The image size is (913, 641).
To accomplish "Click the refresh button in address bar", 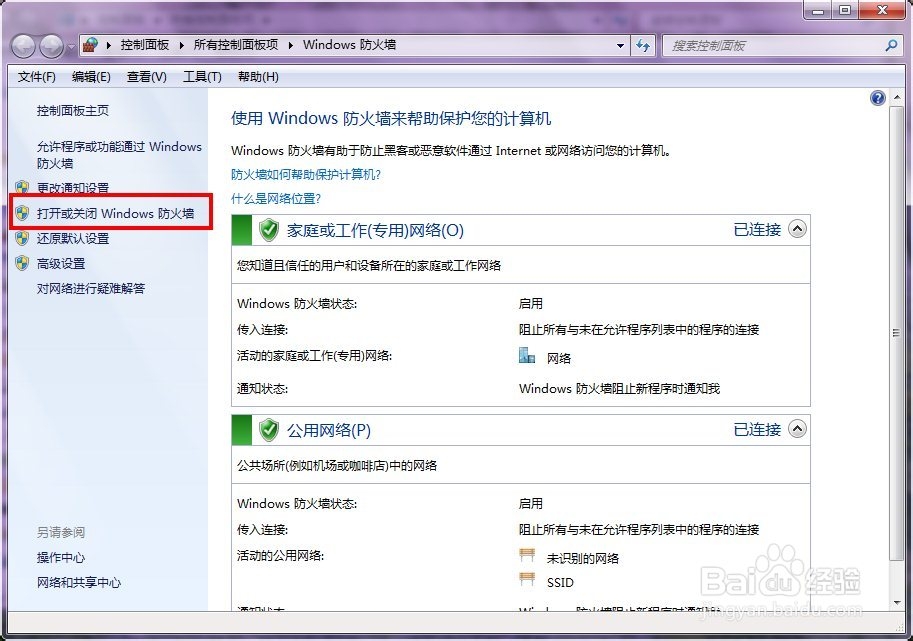I will (x=643, y=45).
